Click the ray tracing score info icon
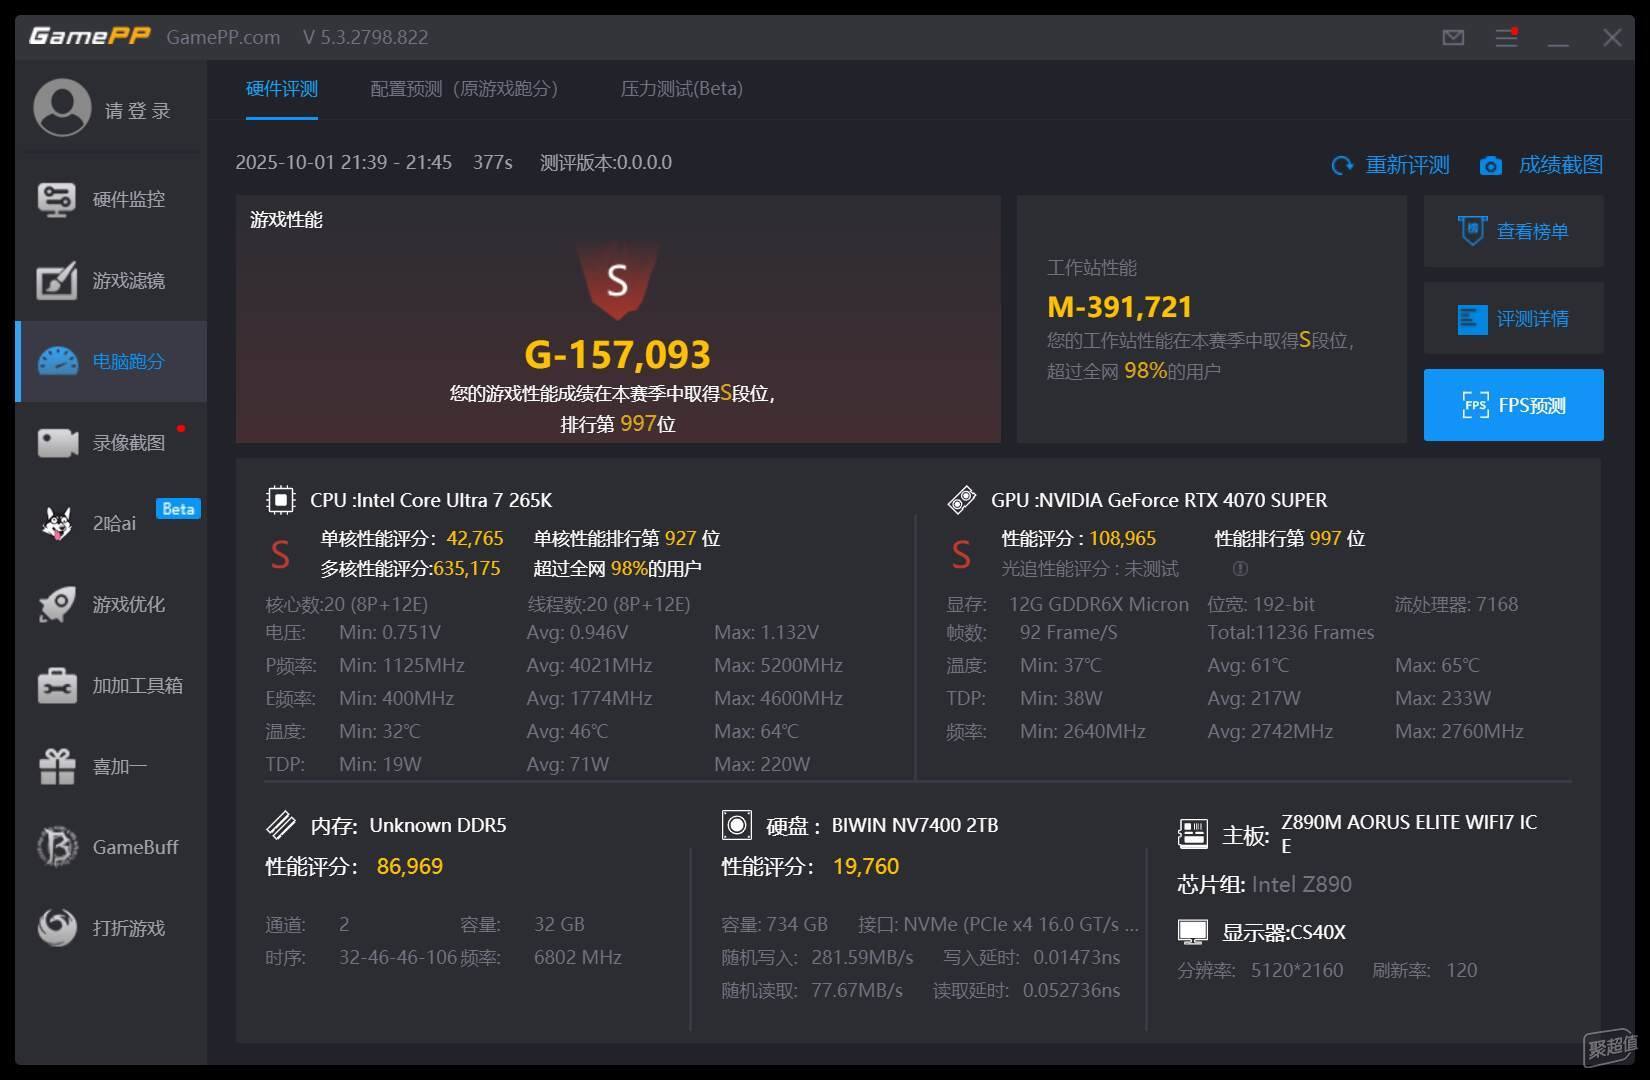Screen dimensions: 1650x1080 tap(1240, 569)
